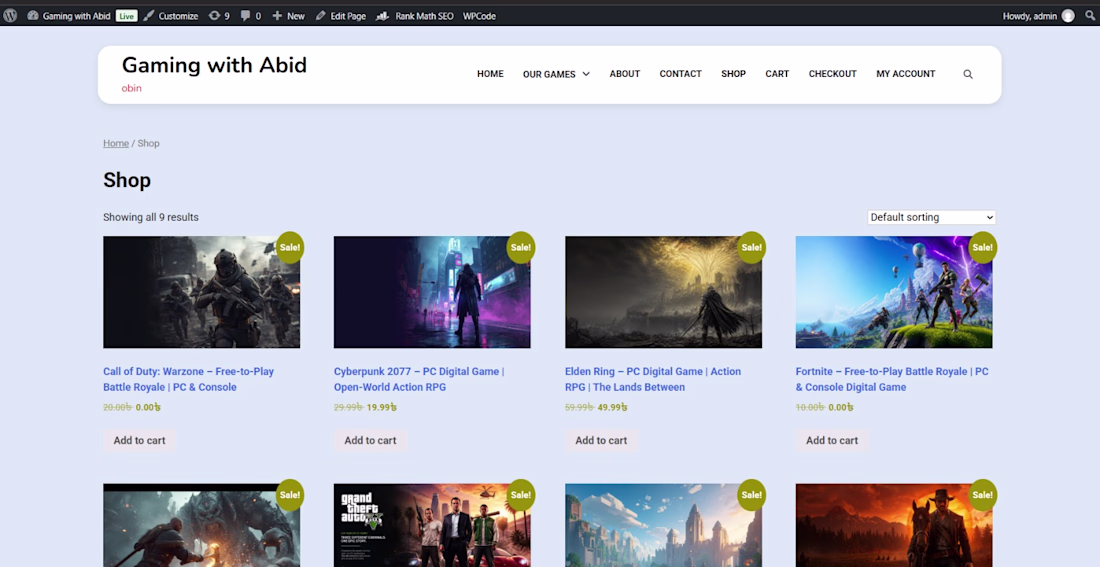Open Gaming with Abid site title
1100x567 pixels.
coord(214,65)
